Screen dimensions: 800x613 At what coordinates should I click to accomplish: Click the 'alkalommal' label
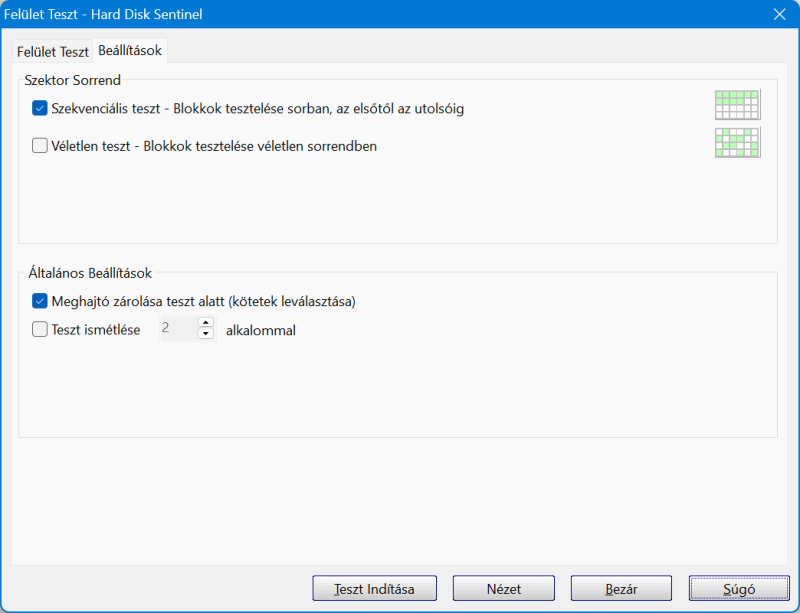(x=261, y=330)
